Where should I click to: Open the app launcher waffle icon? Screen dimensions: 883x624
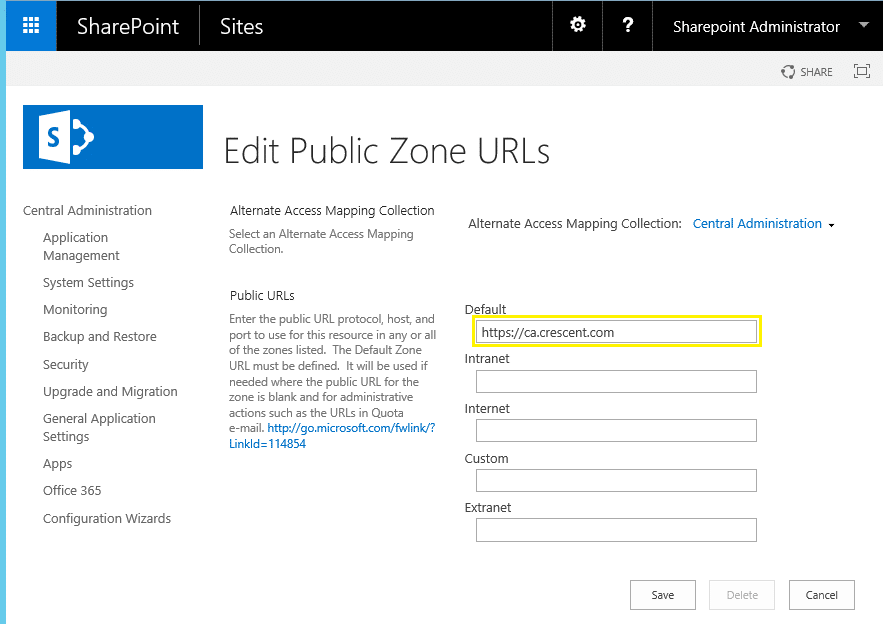click(30, 26)
